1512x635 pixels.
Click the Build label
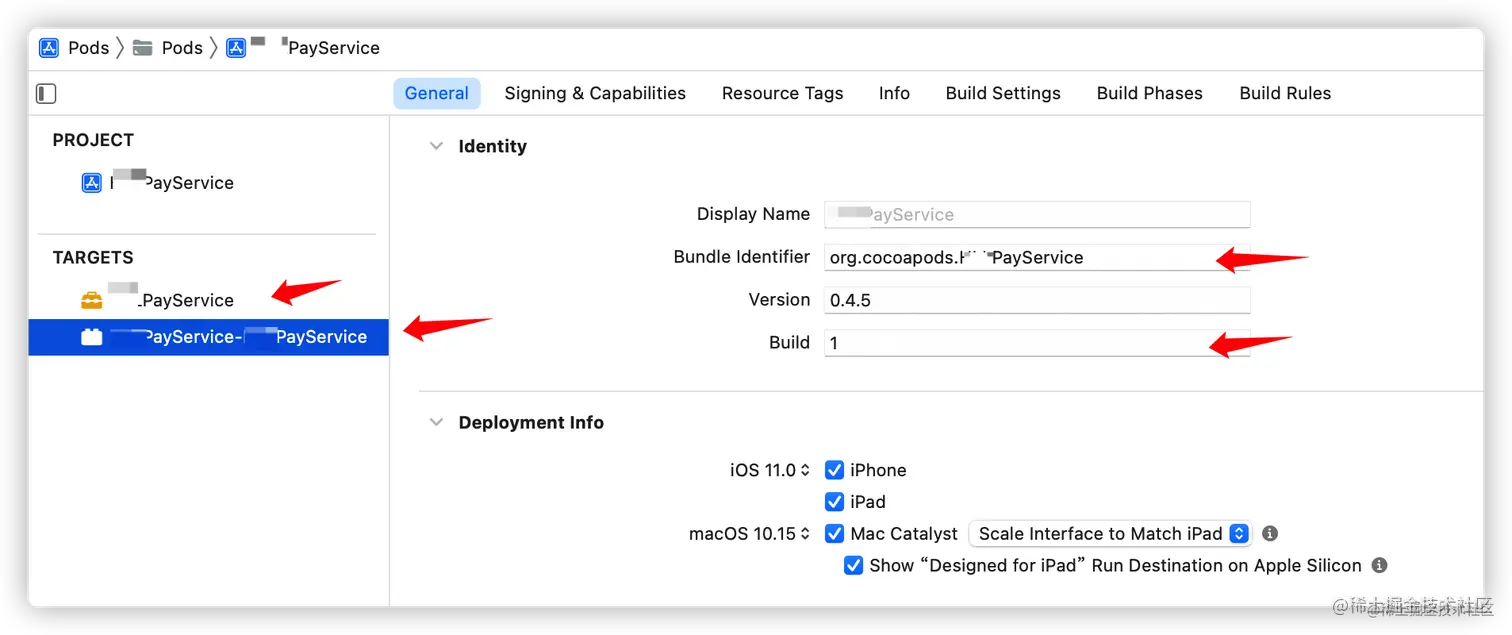(x=789, y=342)
